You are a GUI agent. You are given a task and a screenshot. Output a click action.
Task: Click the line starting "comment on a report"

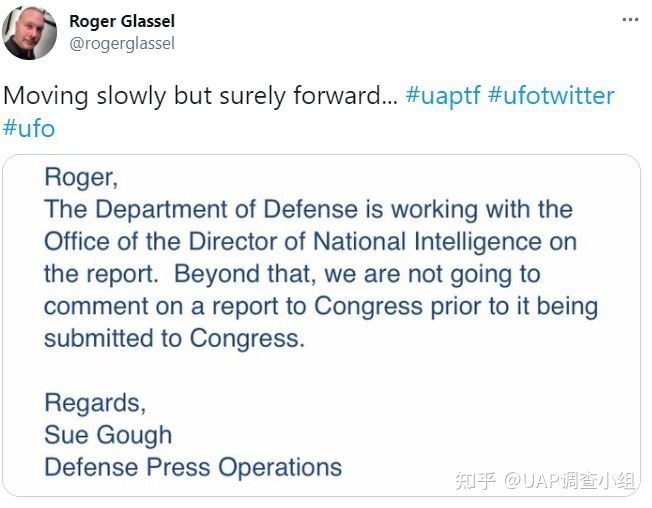320,306
